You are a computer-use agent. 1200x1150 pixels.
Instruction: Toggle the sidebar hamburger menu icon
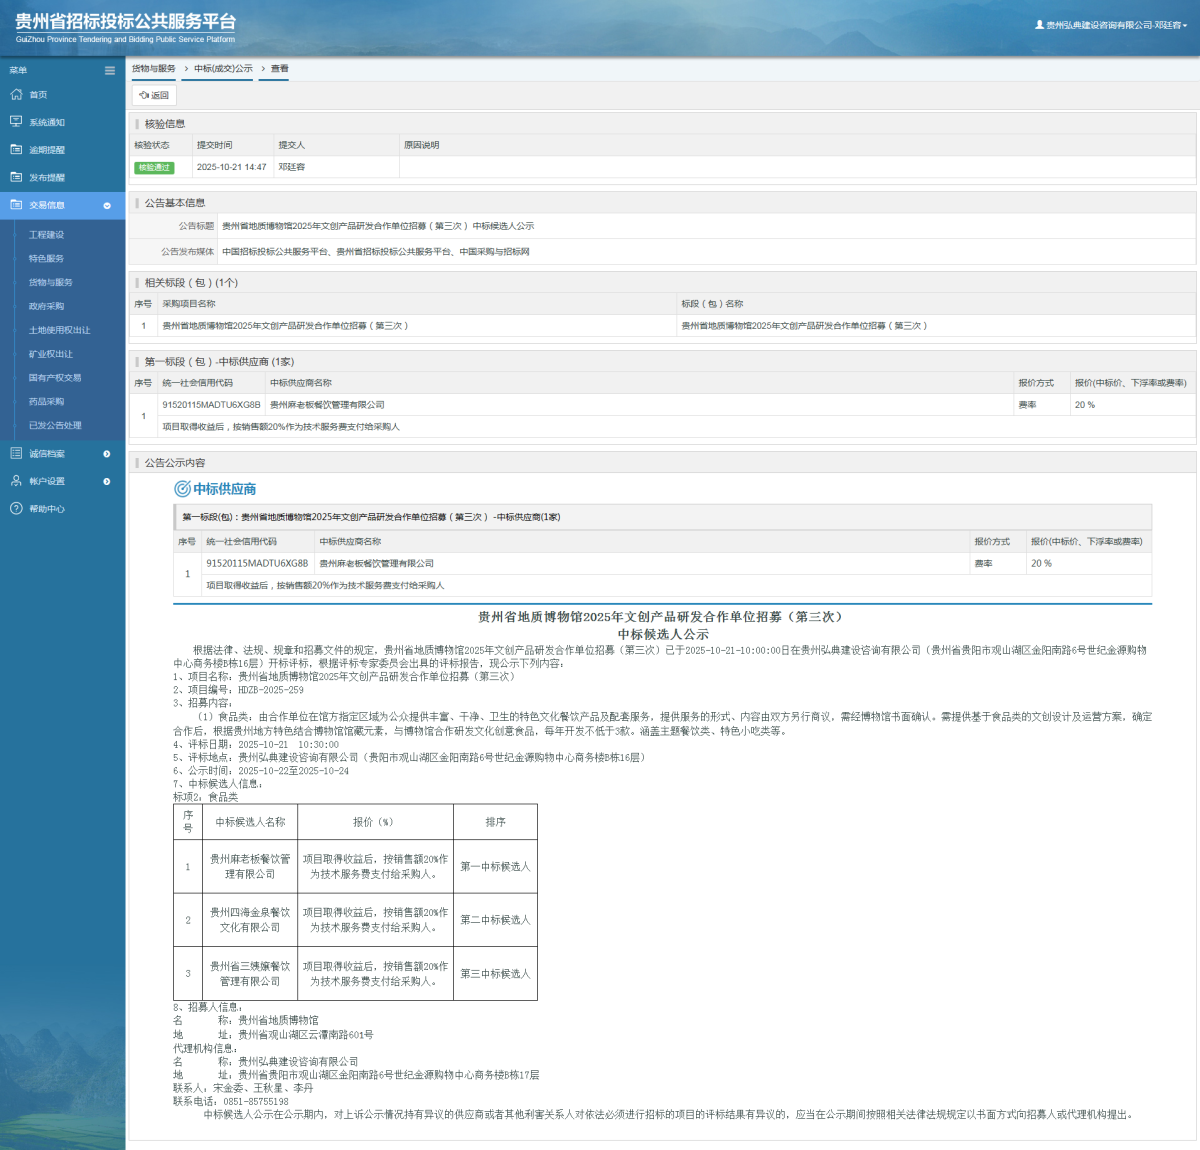click(110, 71)
